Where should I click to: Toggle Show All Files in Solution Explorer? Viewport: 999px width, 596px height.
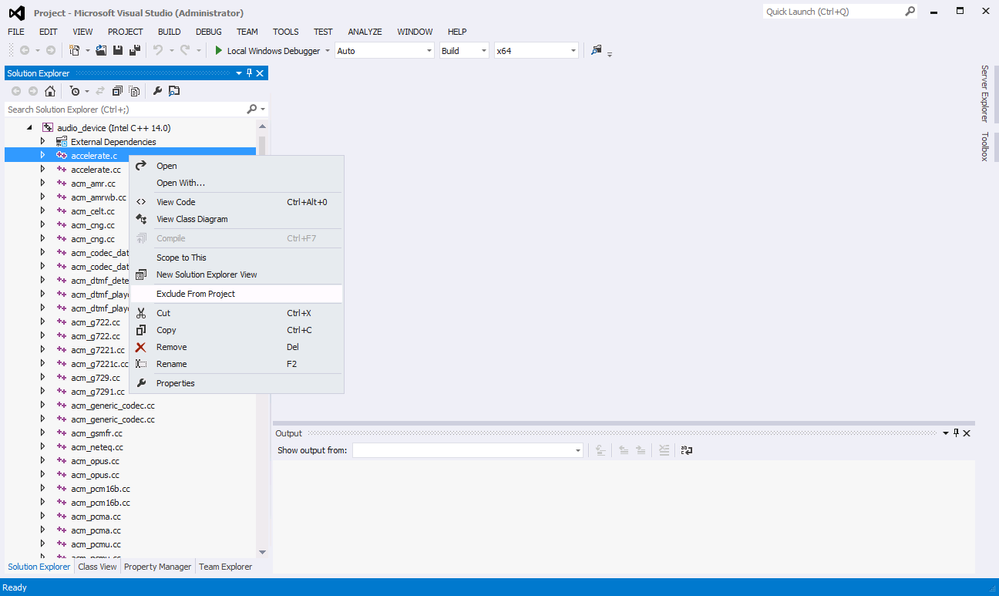134,91
